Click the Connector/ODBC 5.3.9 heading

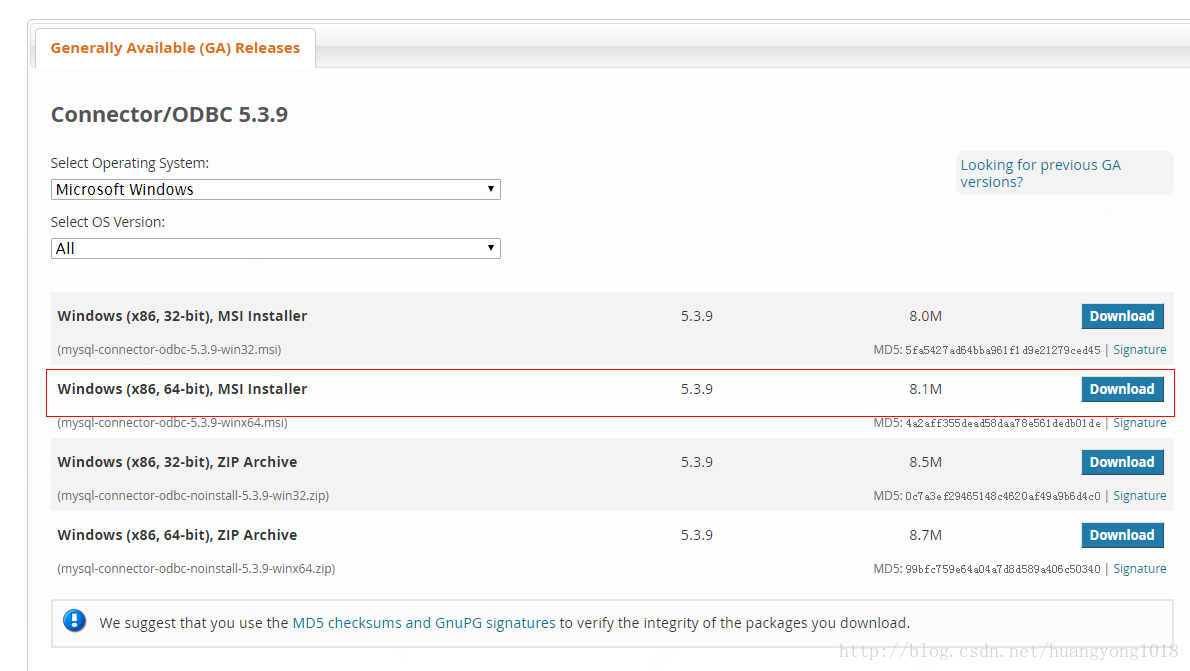tap(169, 114)
